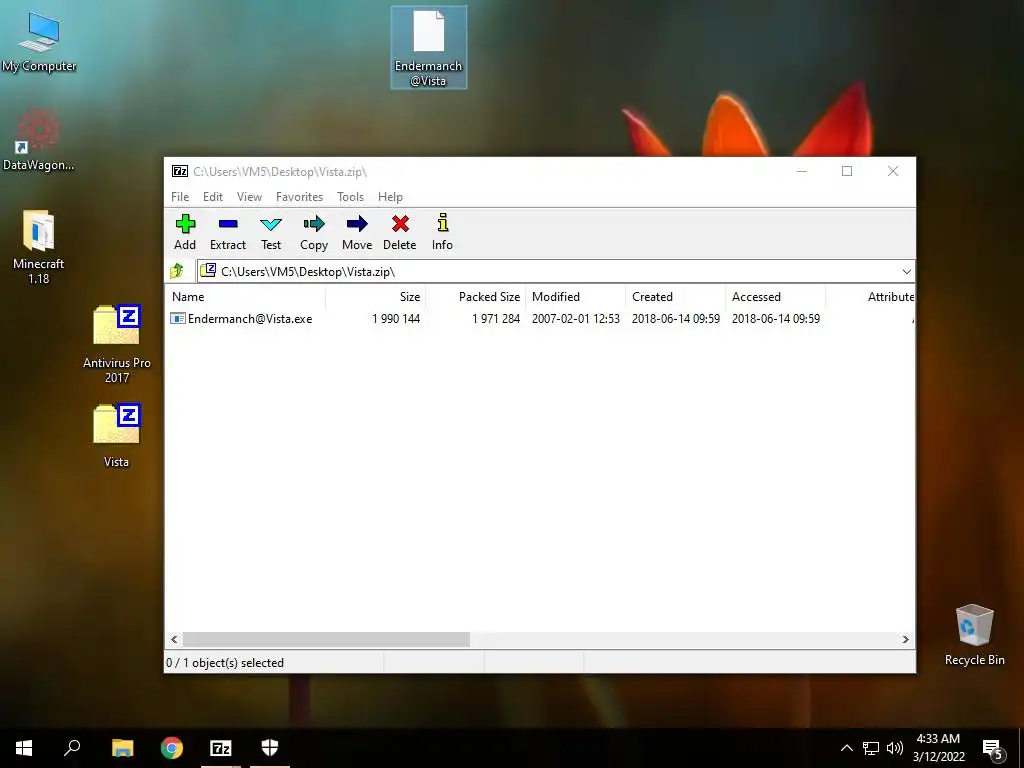Open the Info toolbar button

[x=442, y=232]
